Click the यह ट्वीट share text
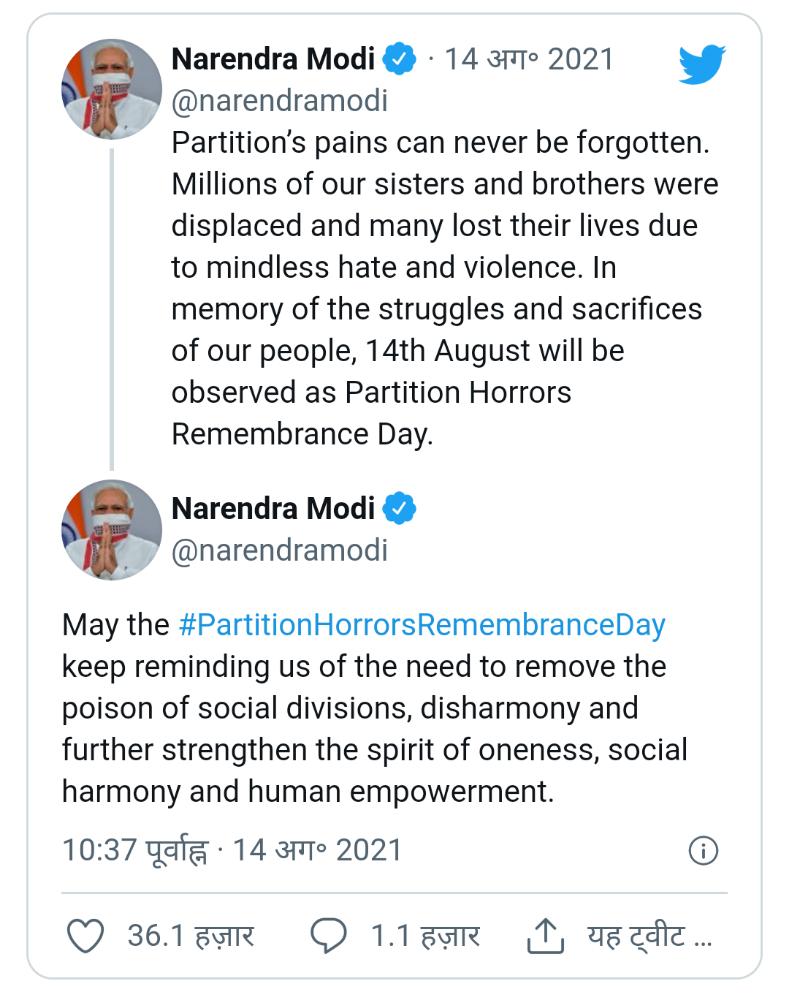Image resolution: width=789 pixels, height=1000 pixels. (x=648, y=937)
